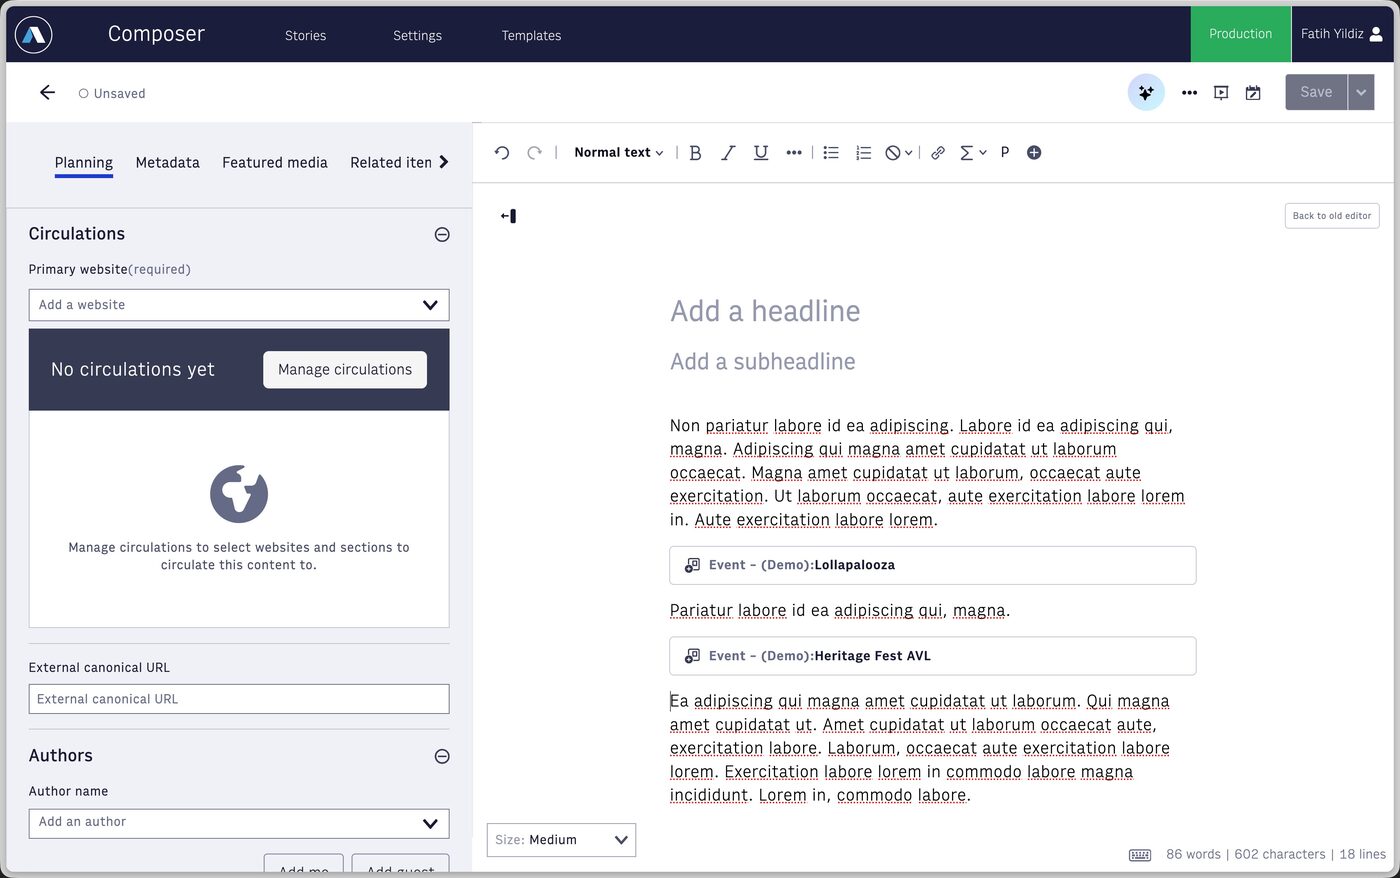Image resolution: width=1400 pixels, height=878 pixels.
Task: Click the Add a headline field
Action: (x=765, y=311)
